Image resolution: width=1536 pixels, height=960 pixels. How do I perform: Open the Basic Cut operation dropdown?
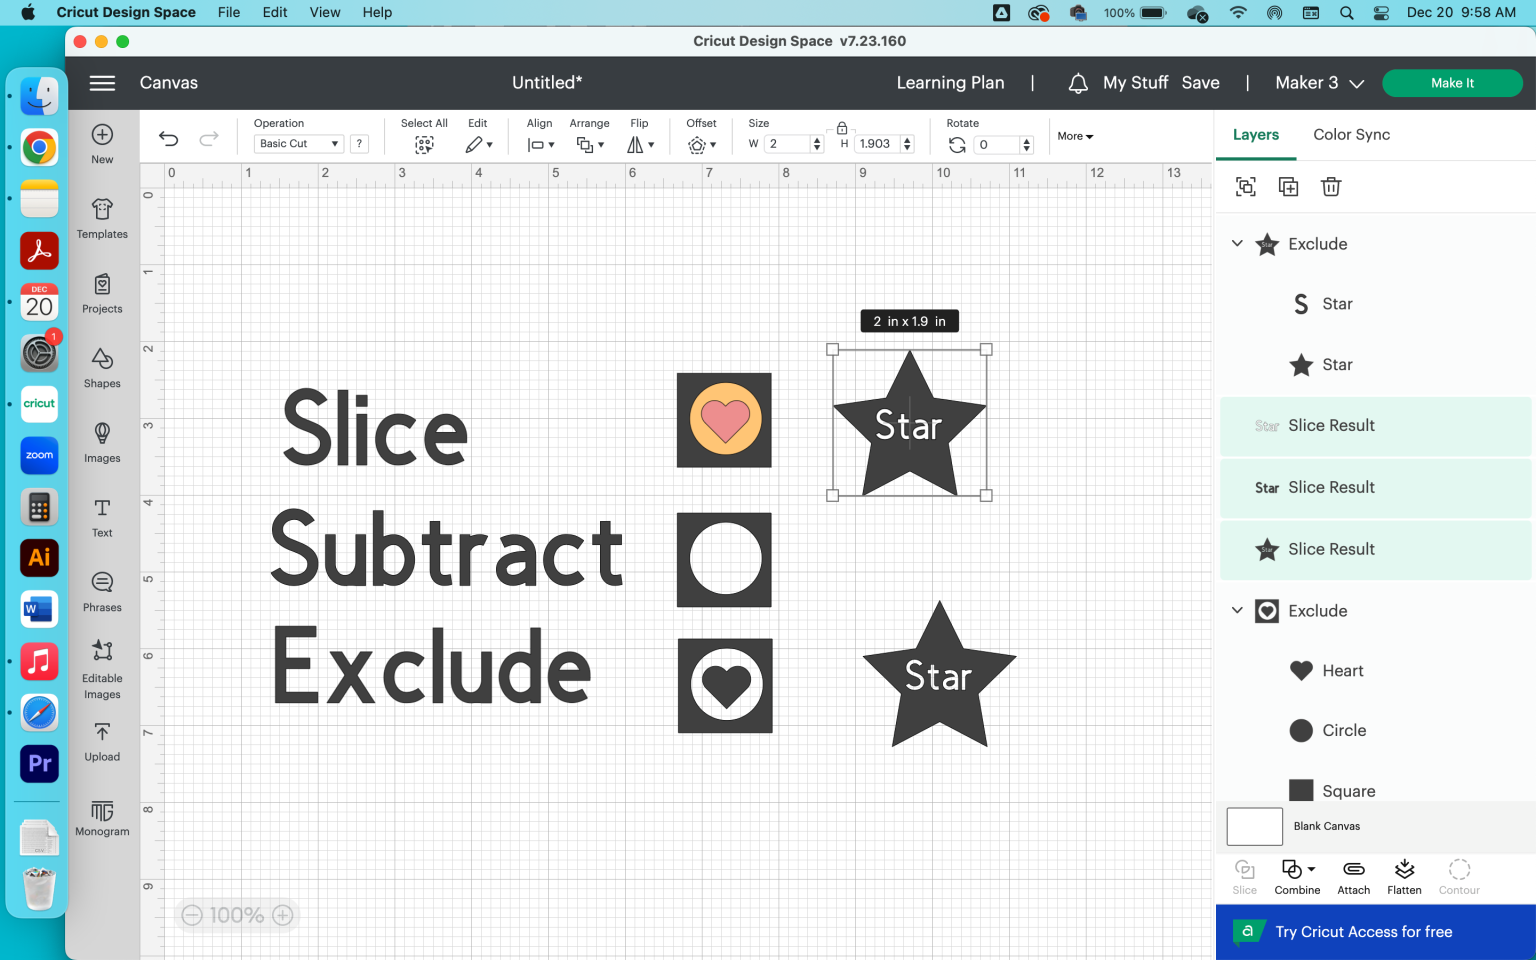(x=298, y=143)
